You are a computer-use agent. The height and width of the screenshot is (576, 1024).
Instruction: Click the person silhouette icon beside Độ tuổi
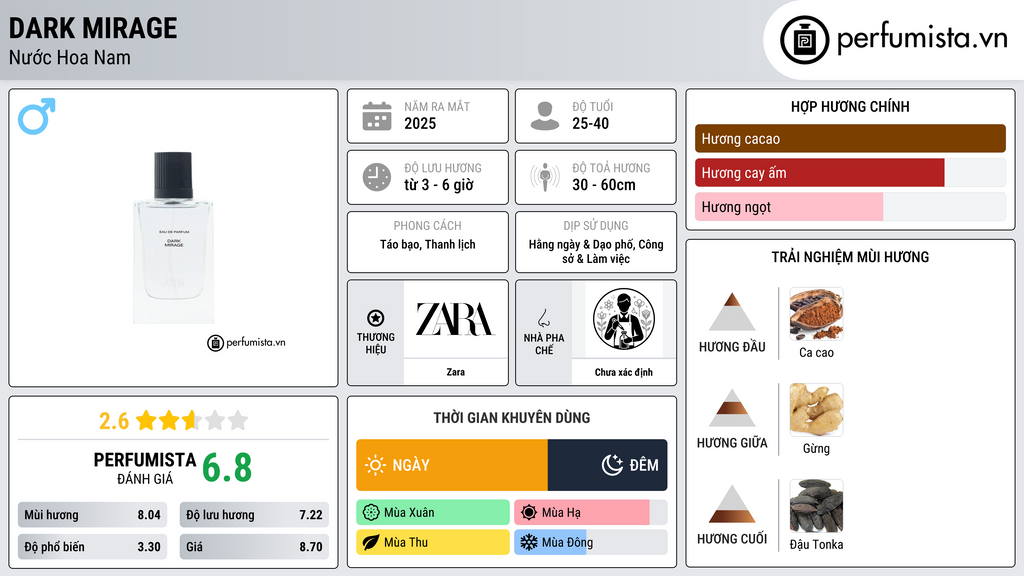point(545,116)
